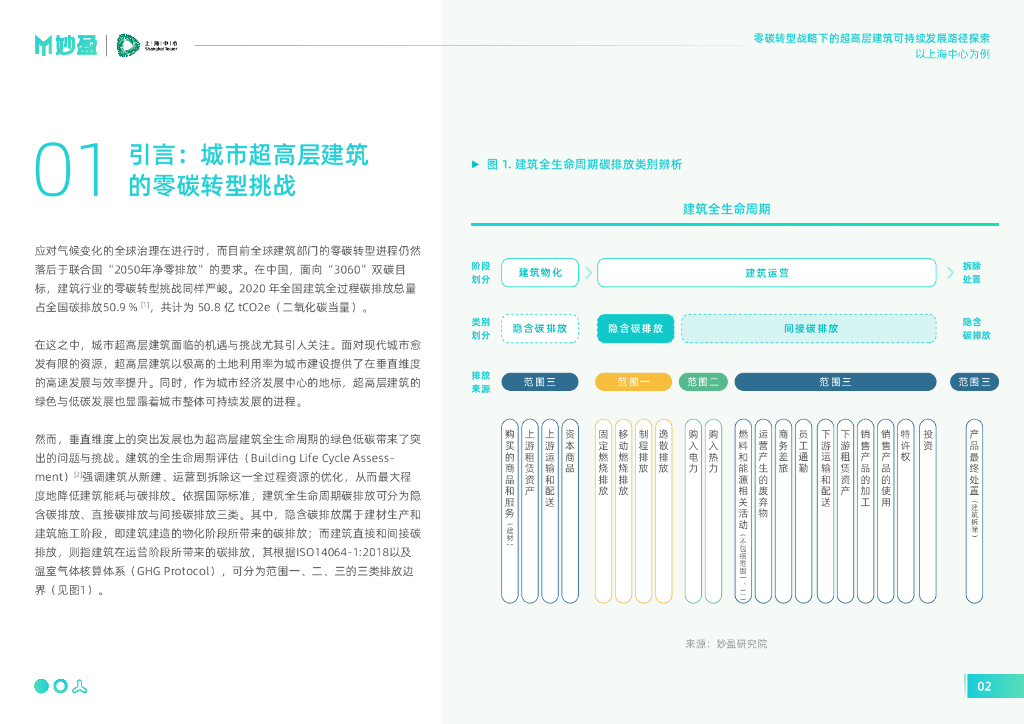Click the green 范围二 pill

pos(703,382)
